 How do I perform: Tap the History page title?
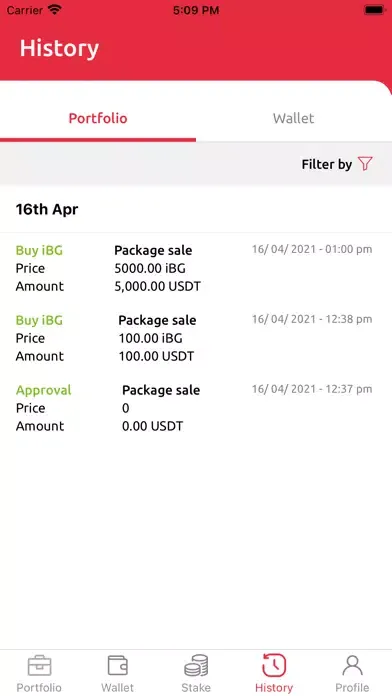(59, 48)
